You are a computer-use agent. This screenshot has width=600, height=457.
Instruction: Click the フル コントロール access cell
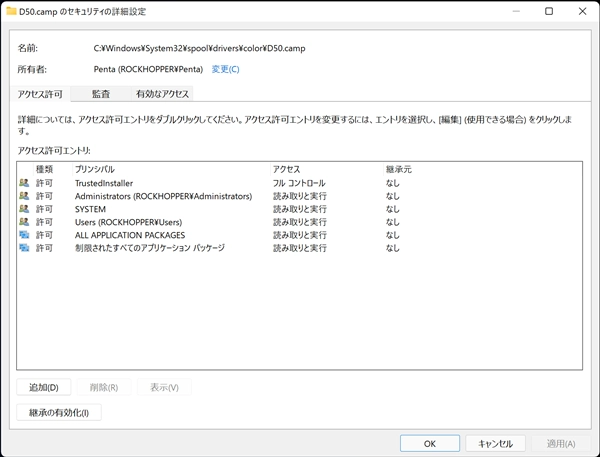(x=299, y=183)
